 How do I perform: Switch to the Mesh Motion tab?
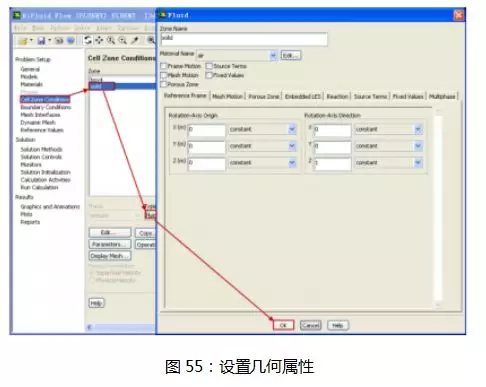point(228,96)
